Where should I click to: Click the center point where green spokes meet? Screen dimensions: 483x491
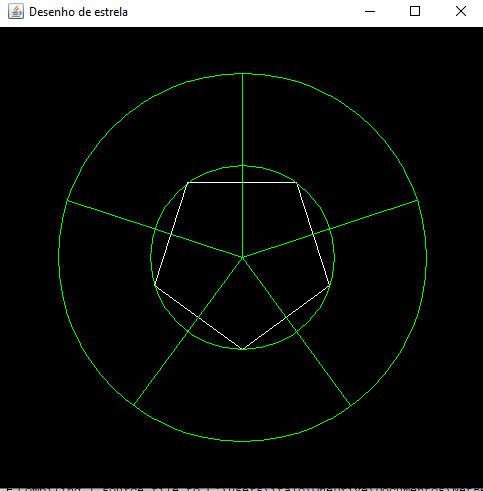tap(243, 257)
